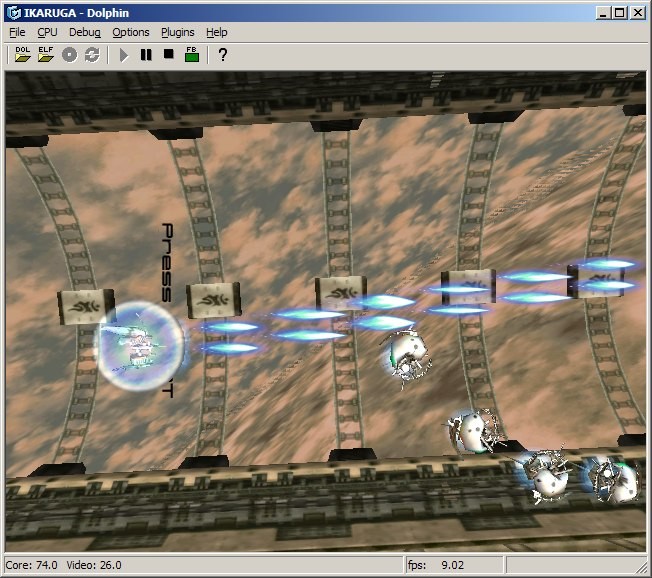Click the Play toolbar button
The image size is (652, 578).
click(123, 55)
